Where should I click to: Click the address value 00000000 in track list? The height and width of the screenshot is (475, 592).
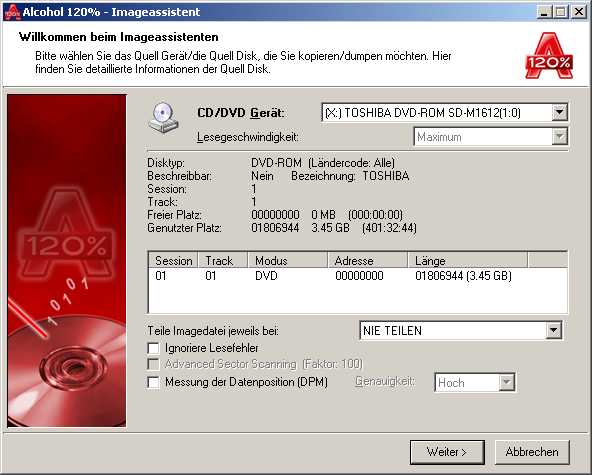click(x=359, y=276)
